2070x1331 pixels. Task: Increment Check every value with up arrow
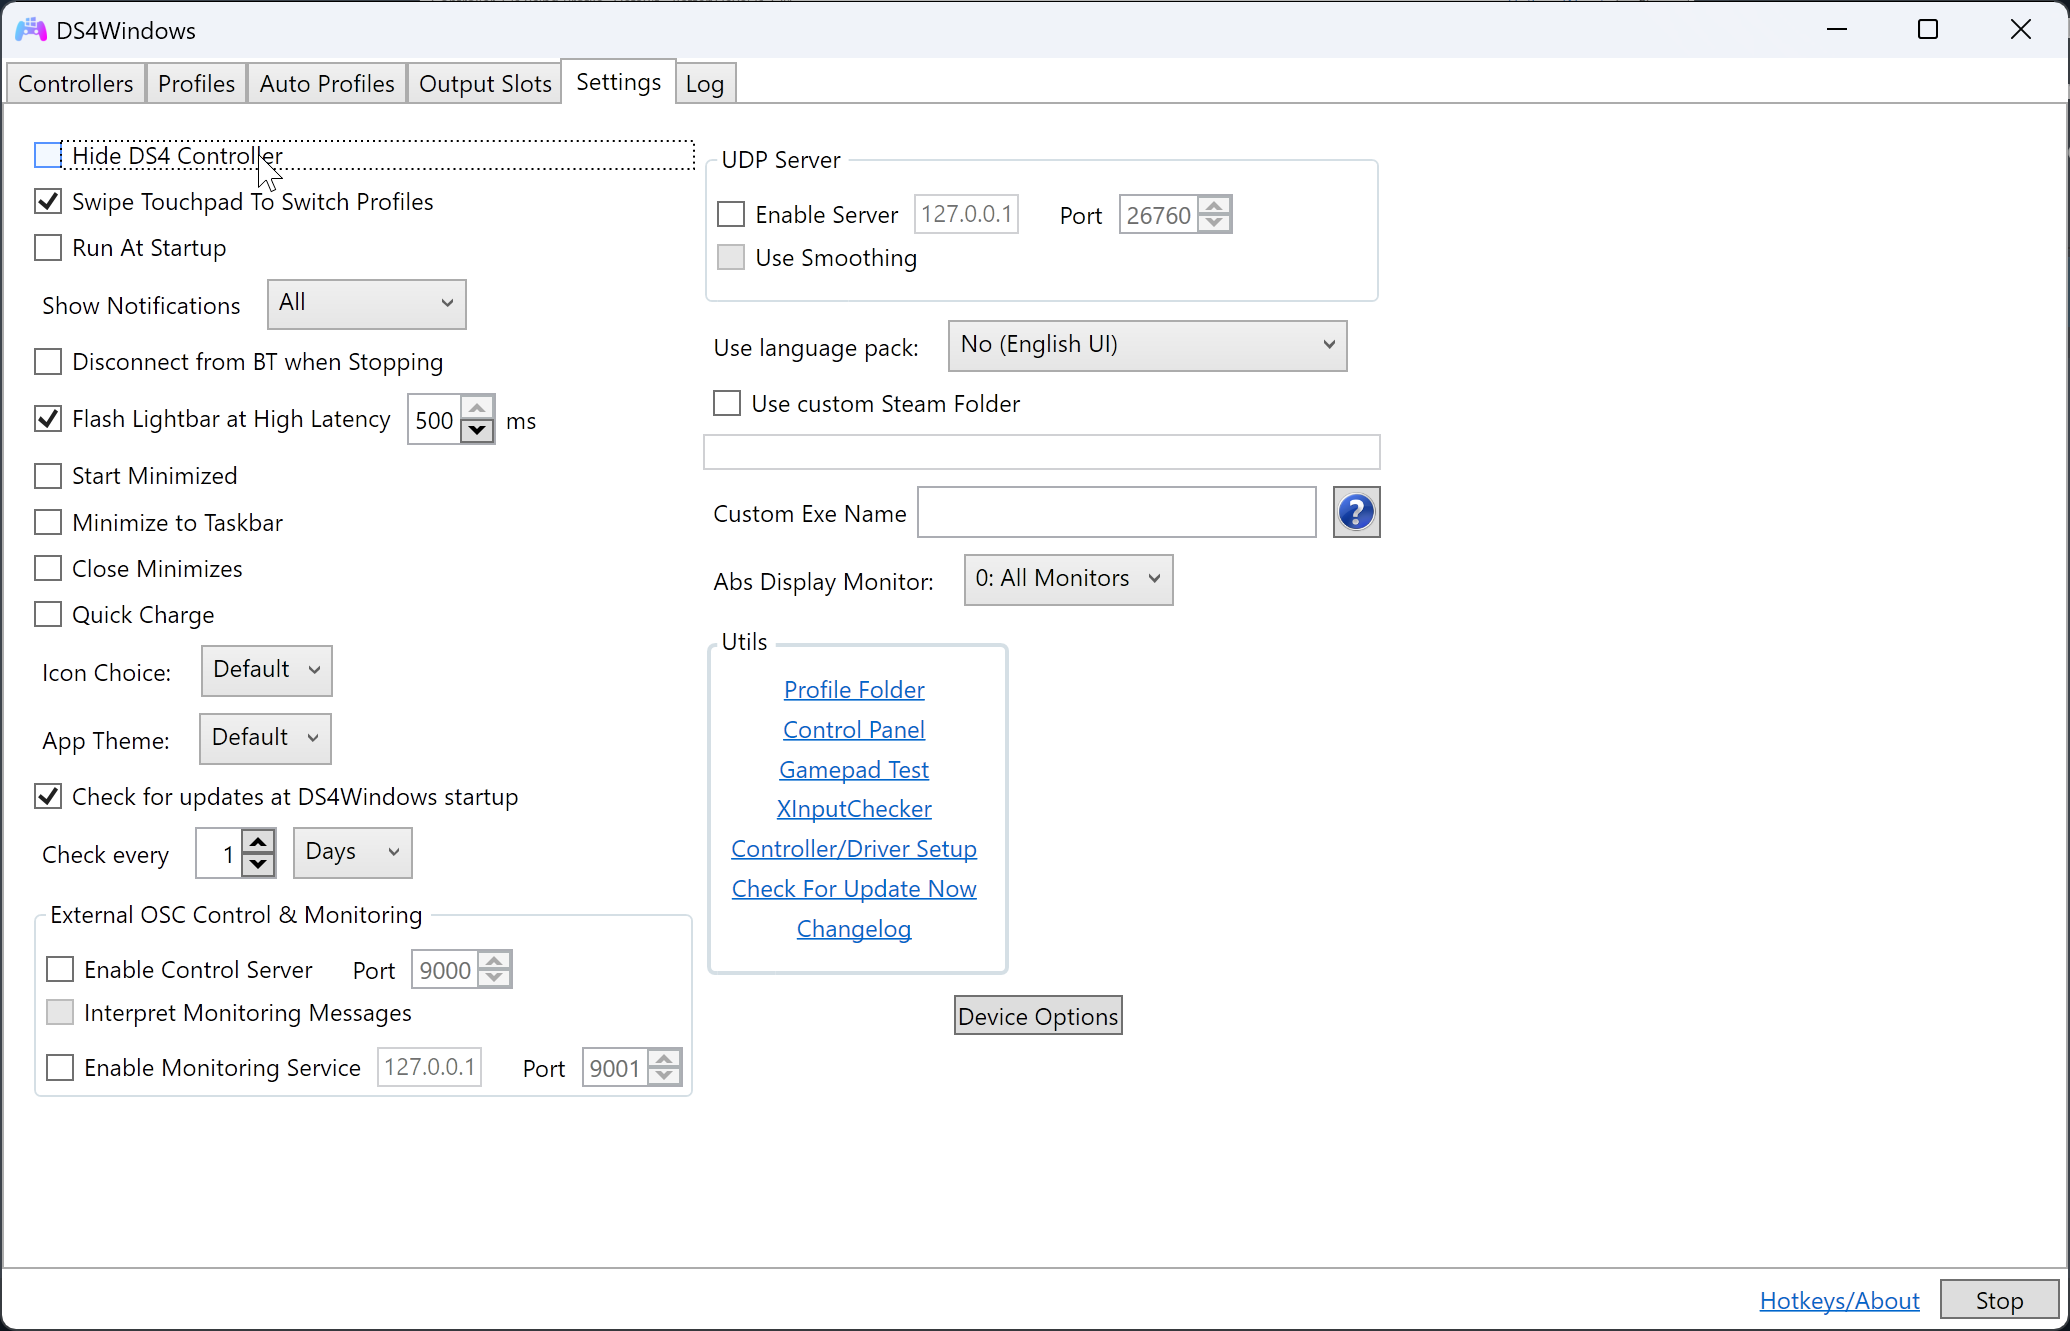259,843
